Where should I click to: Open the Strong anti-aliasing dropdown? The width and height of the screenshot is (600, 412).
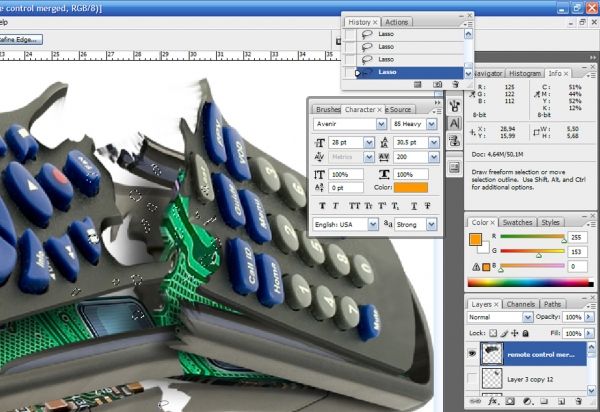click(x=432, y=225)
